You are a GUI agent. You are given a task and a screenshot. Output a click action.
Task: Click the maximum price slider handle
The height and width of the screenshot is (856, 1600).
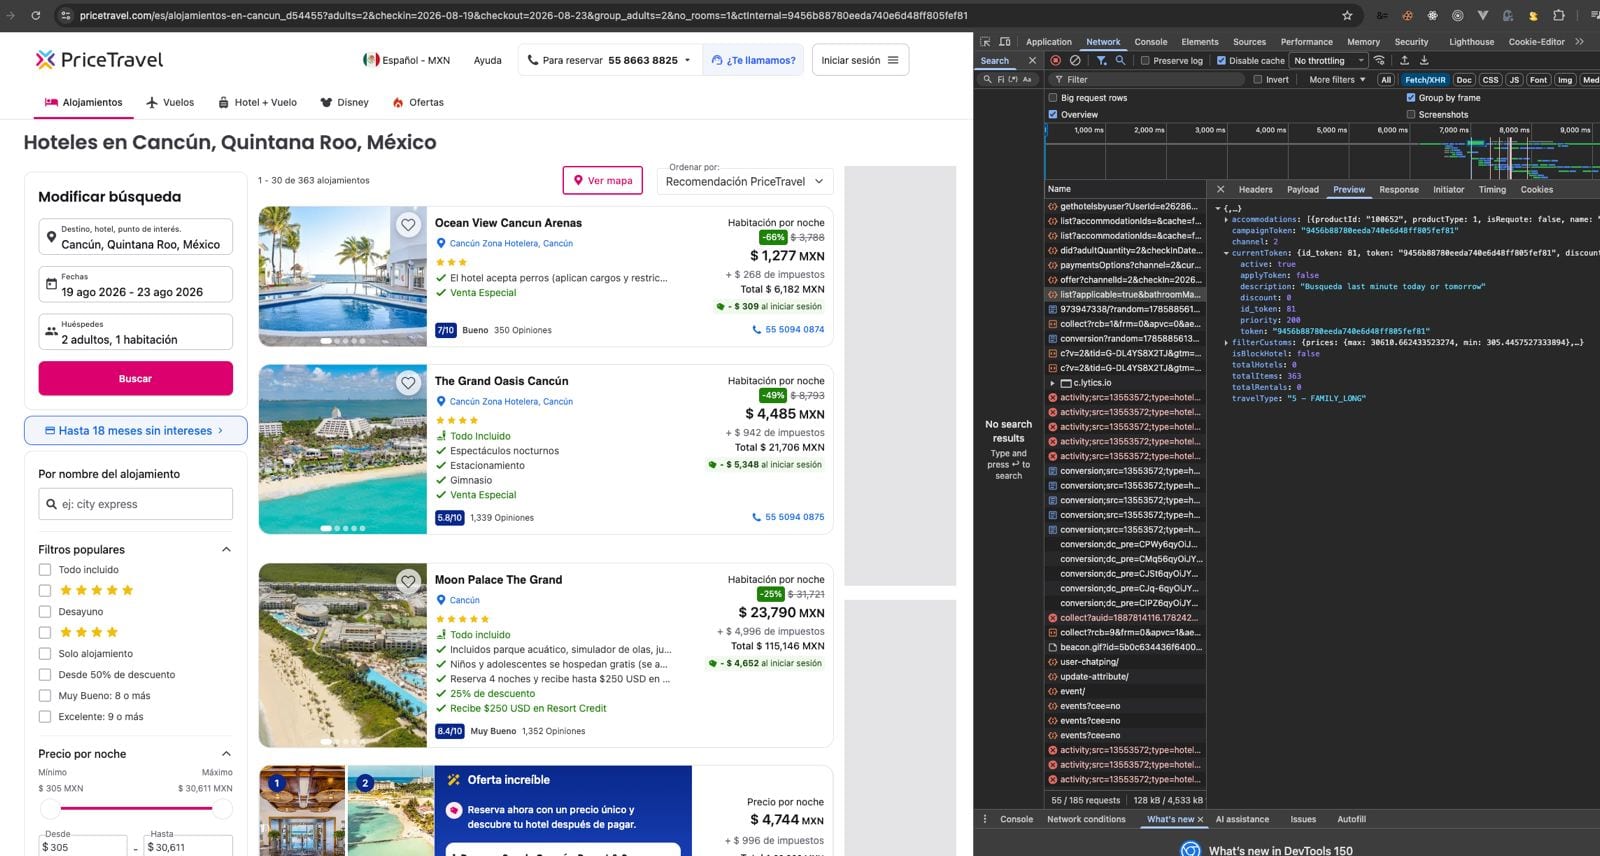tap(222, 808)
